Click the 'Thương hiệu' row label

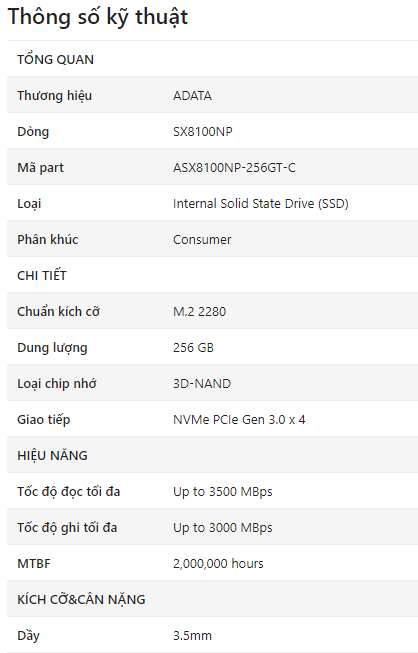pyautogui.click(x=55, y=96)
